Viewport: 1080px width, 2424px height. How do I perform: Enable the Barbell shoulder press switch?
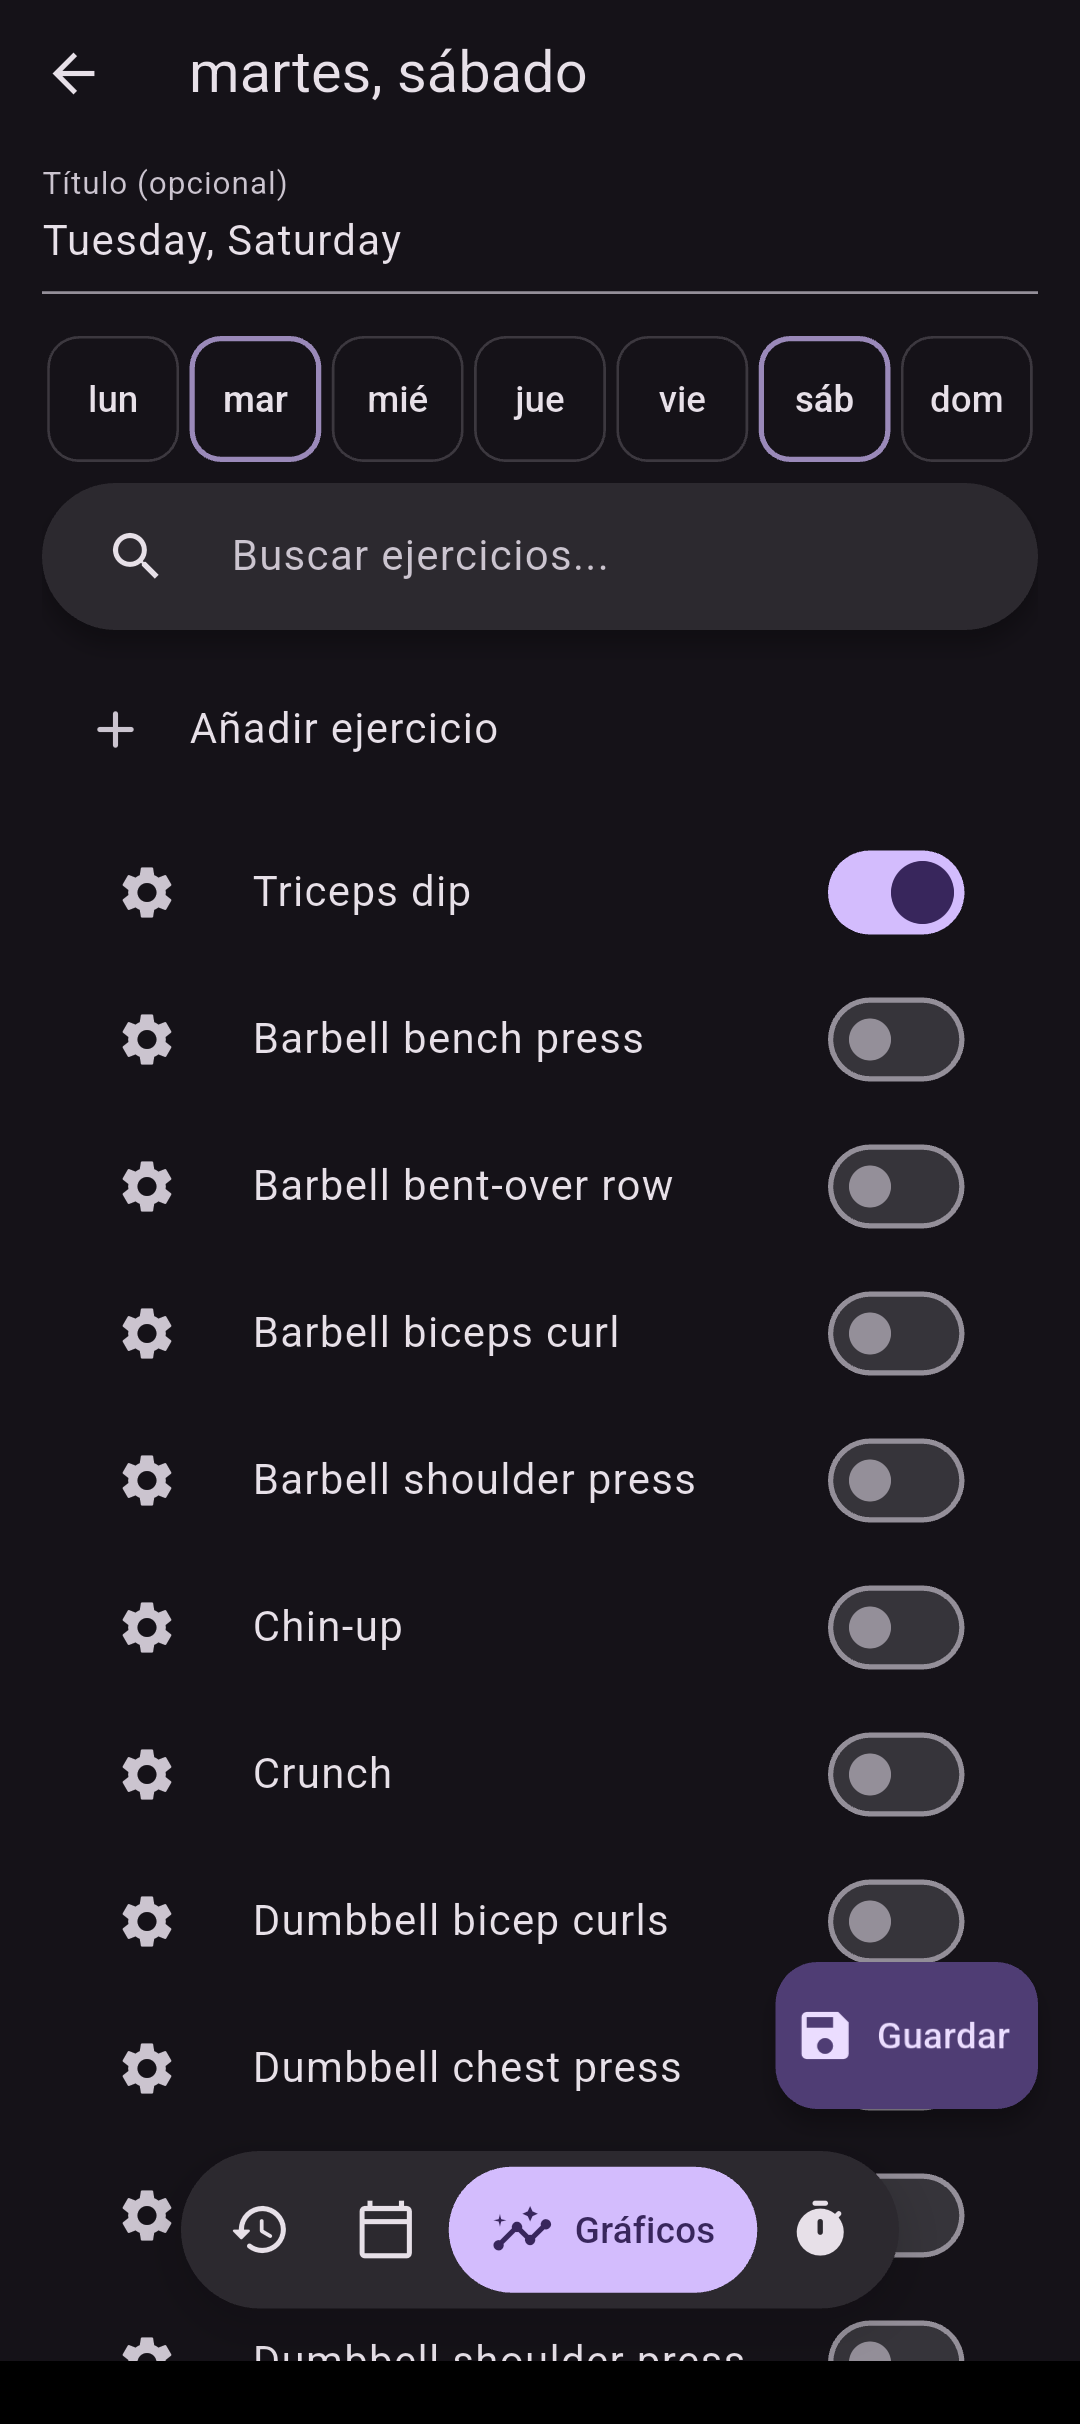point(896,1480)
